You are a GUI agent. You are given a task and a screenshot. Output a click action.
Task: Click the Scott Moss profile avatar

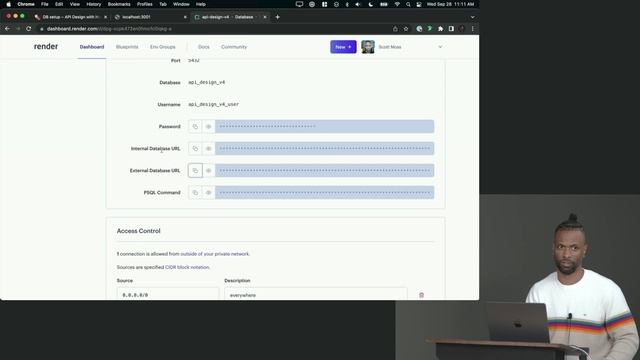(368, 47)
